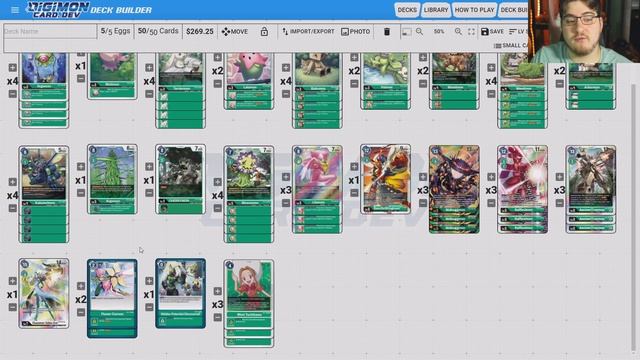
Task: Click the $269.25 deck price
Action: [x=200, y=31]
